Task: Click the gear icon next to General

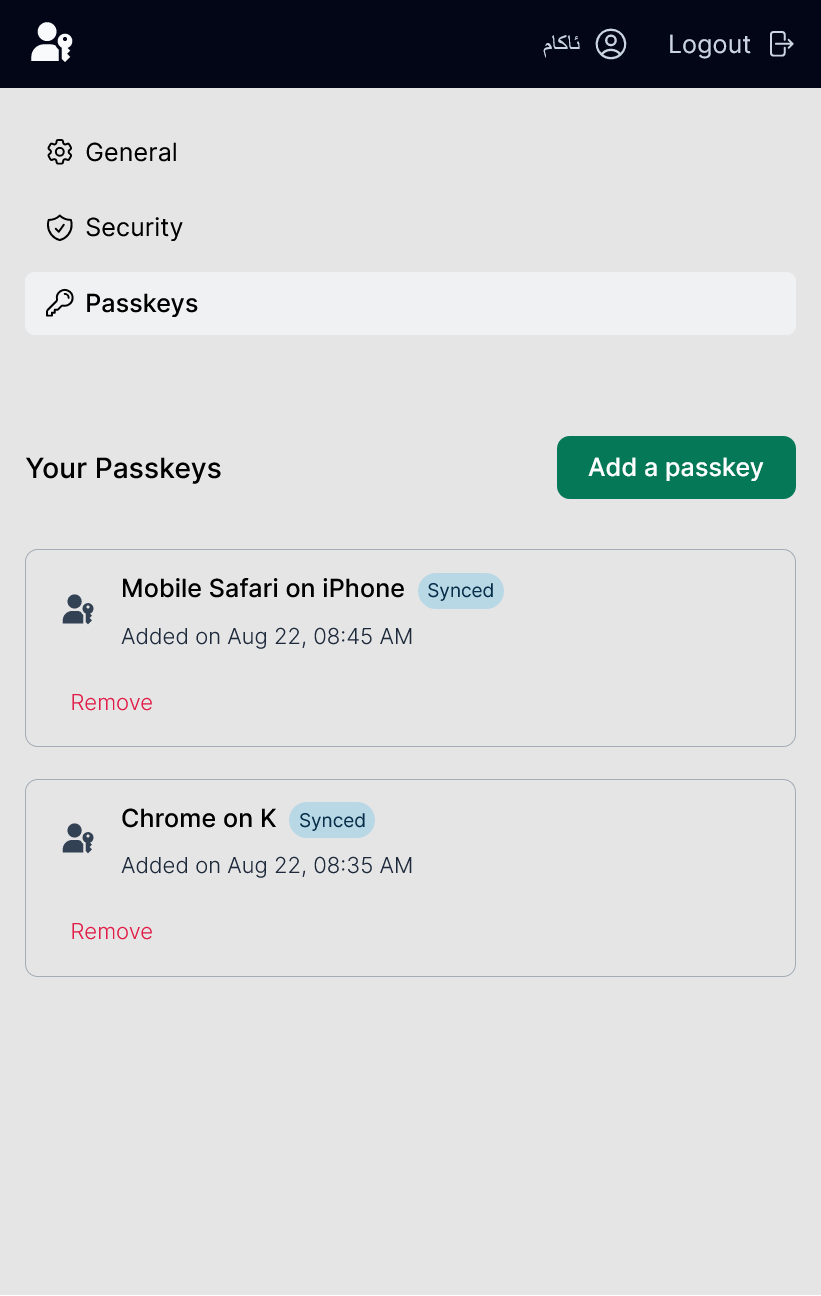Action: click(60, 152)
